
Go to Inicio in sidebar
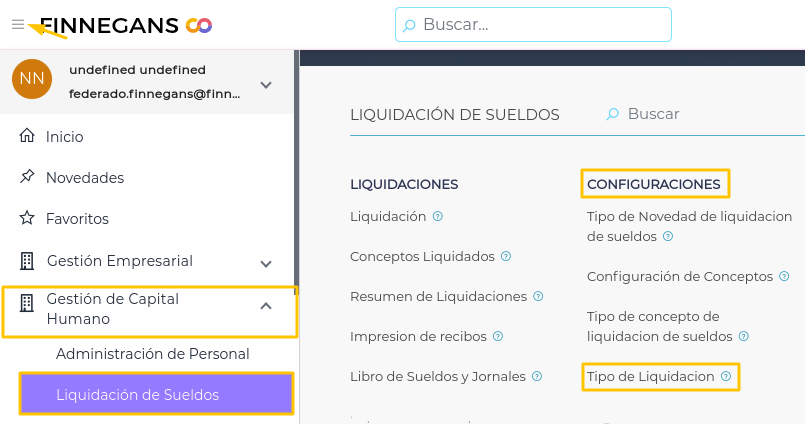tap(64, 137)
